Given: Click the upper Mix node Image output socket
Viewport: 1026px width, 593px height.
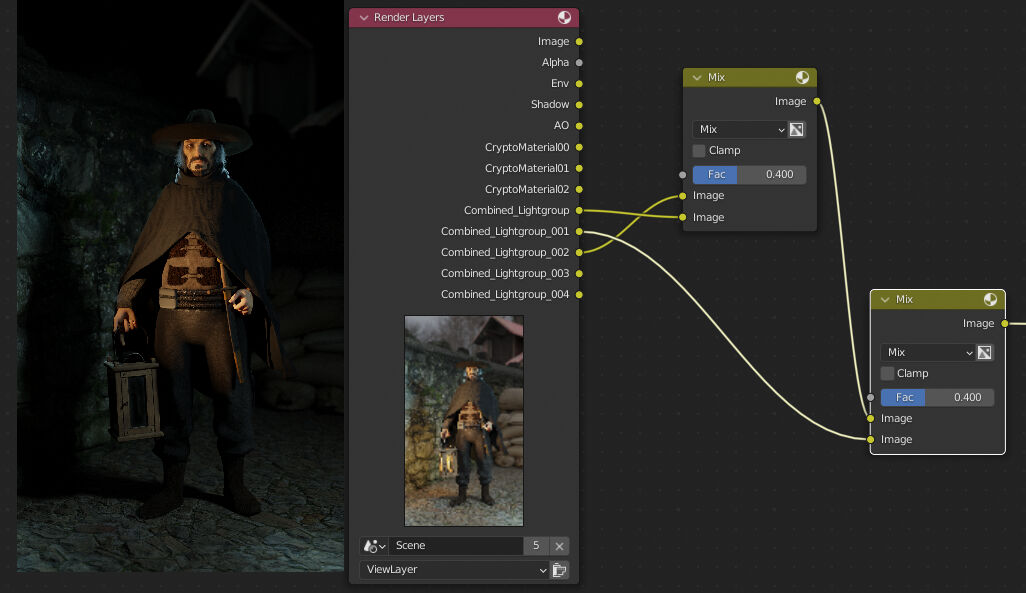Looking at the screenshot, I should tap(817, 101).
